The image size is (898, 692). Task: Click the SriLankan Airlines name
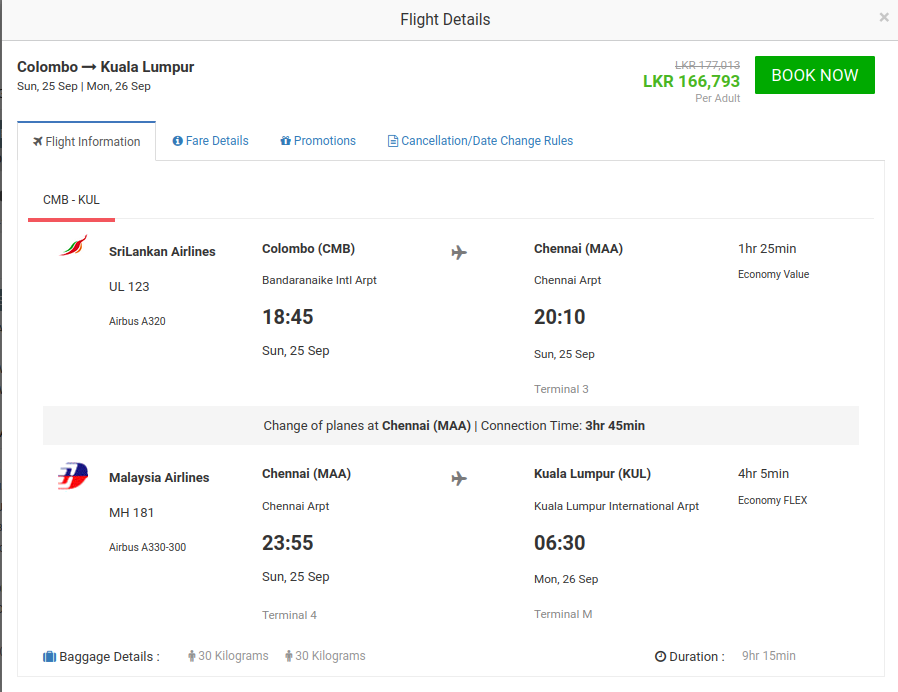(162, 251)
